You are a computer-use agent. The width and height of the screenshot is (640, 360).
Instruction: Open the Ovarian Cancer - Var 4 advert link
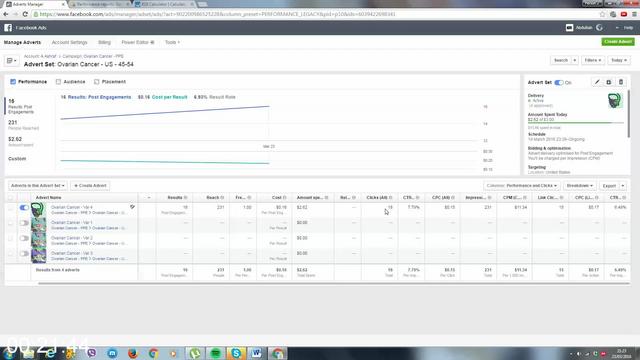(x=72, y=207)
